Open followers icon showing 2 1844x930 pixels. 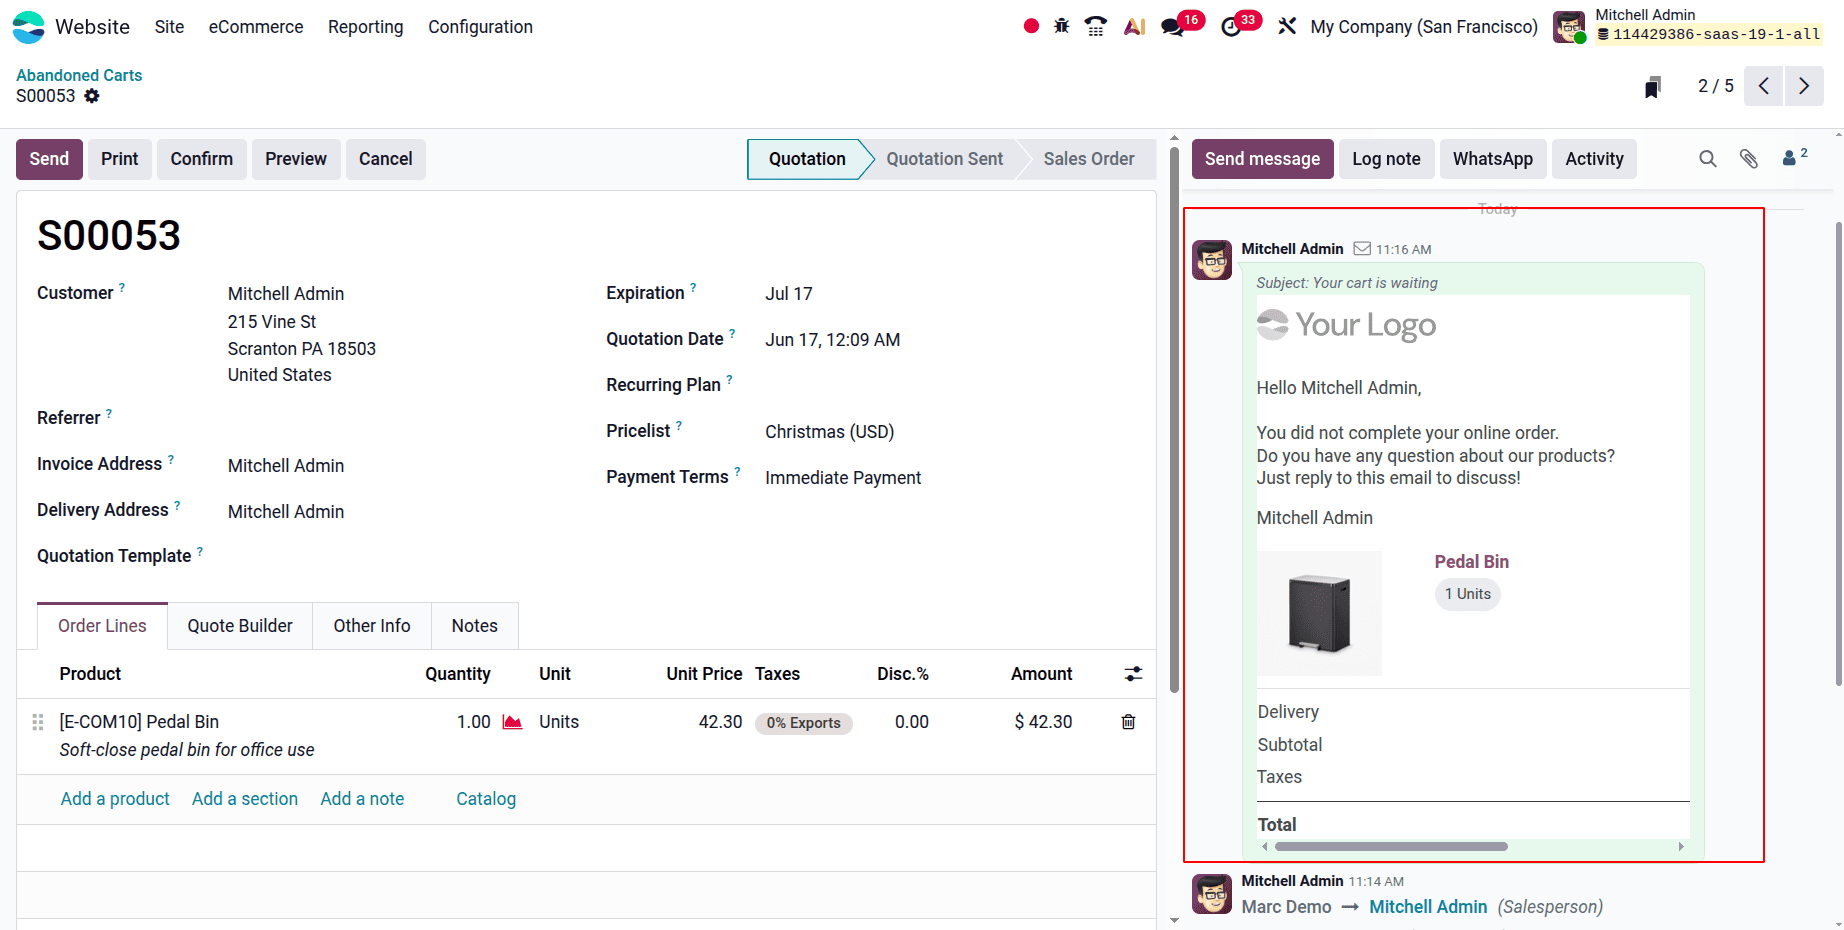pos(1794,157)
